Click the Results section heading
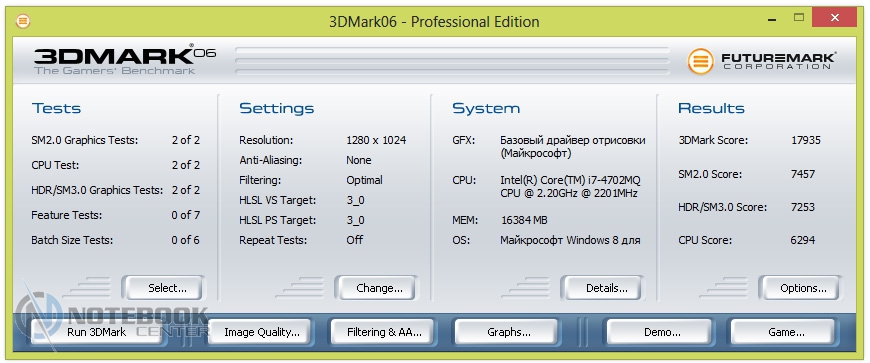The height and width of the screenshot is (363, 870). pyautogui.click(x=711, y=108)
